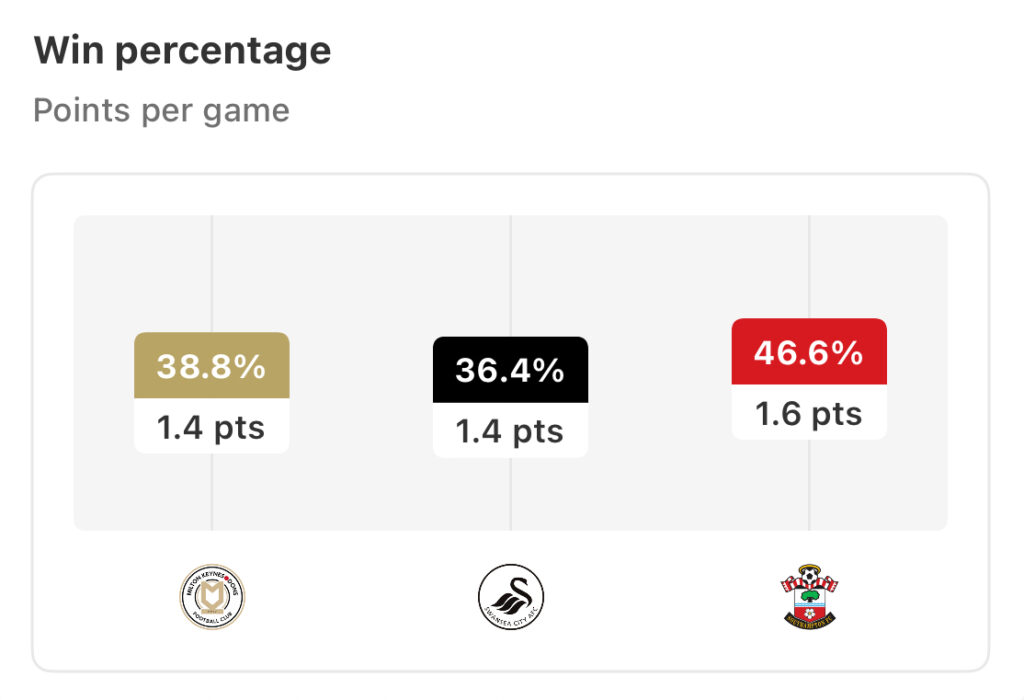The image size is (1024, 700).
Task: Click the 1.4 pts label under 38.8%
Action: point(211,428)
